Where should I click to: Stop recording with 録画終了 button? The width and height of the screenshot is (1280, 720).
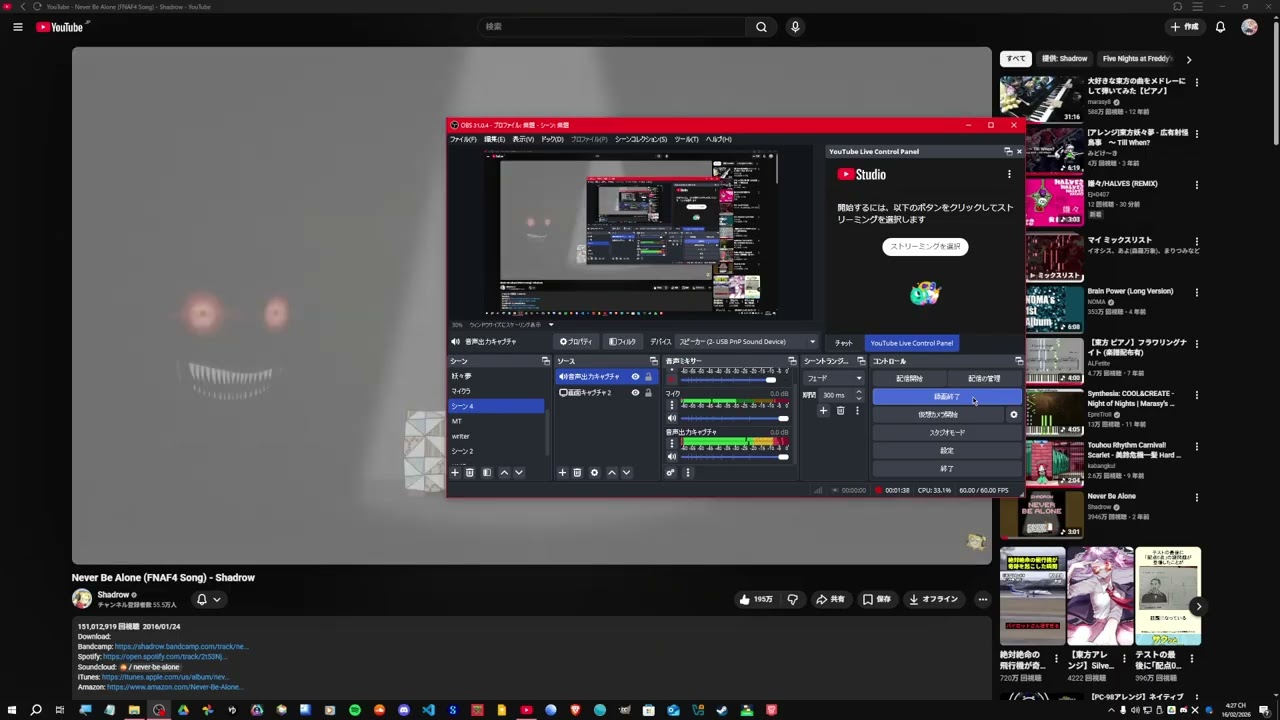coord(947,397)
